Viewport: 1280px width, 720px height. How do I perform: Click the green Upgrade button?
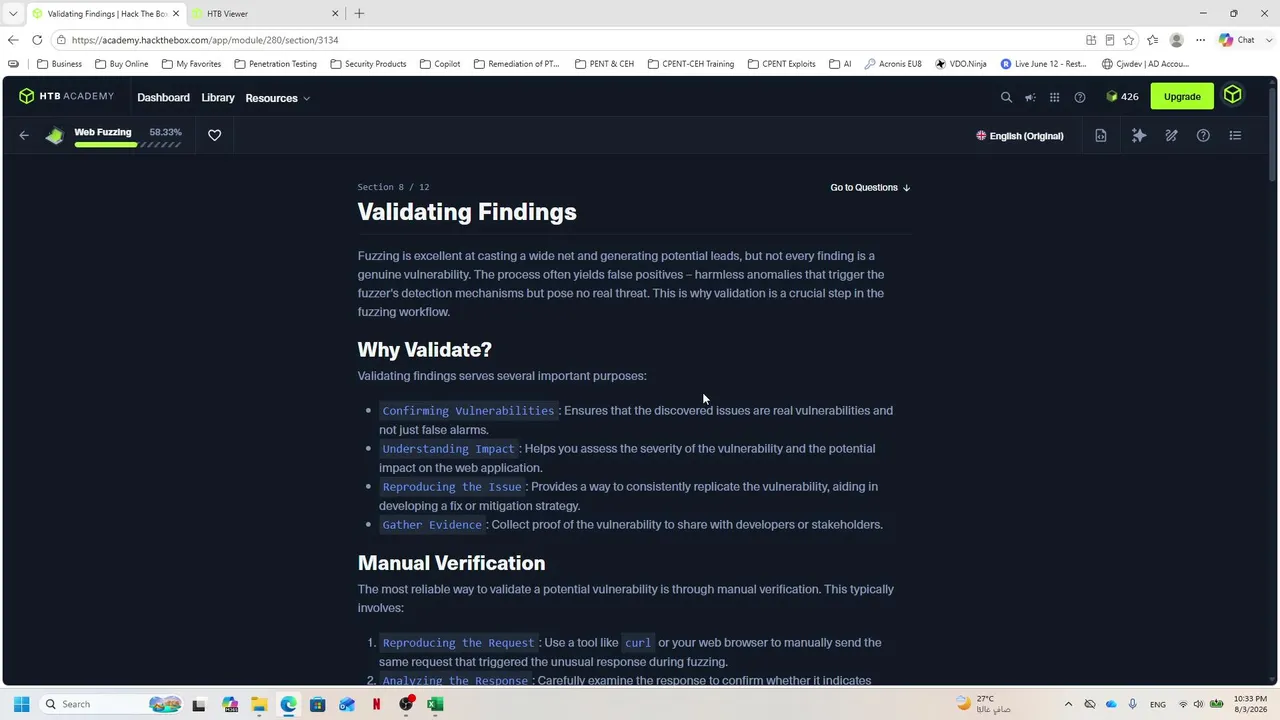point(1182,96)
